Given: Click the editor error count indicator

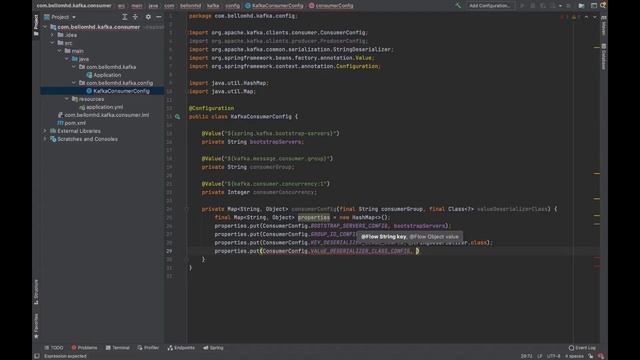Looking at the screenshot, I should click(564, 17).
